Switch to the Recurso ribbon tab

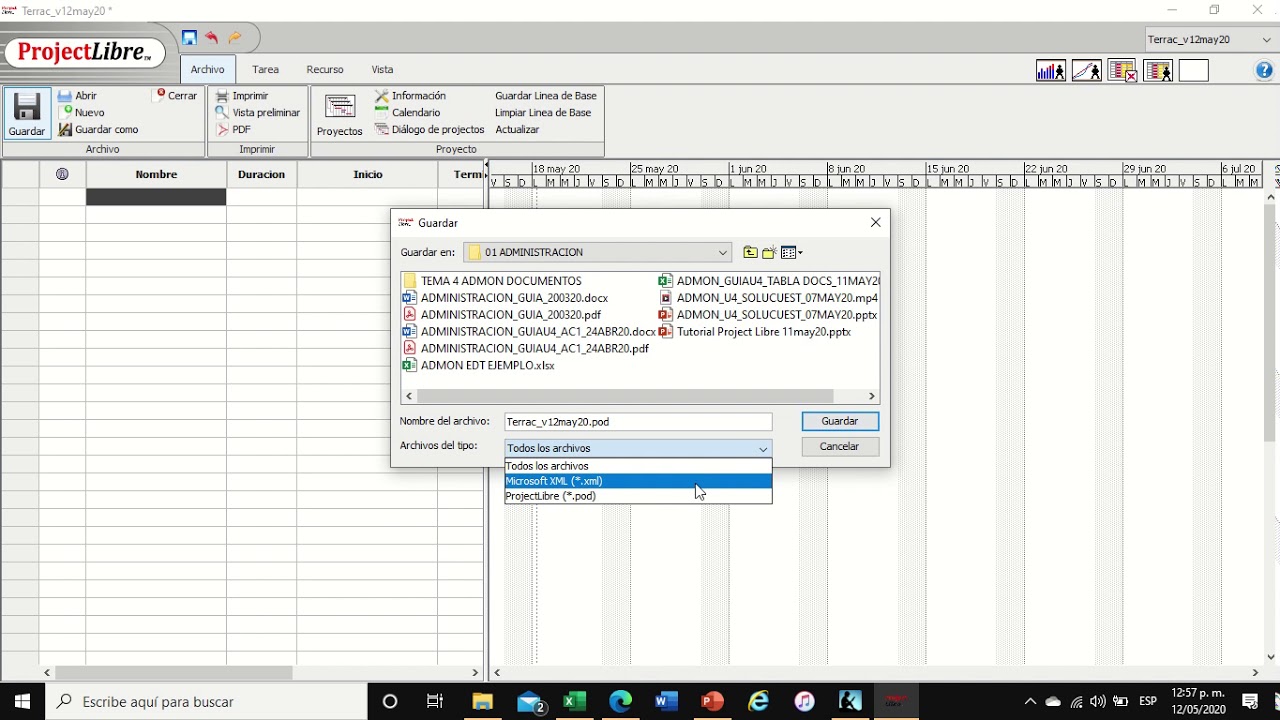(325, 70)
